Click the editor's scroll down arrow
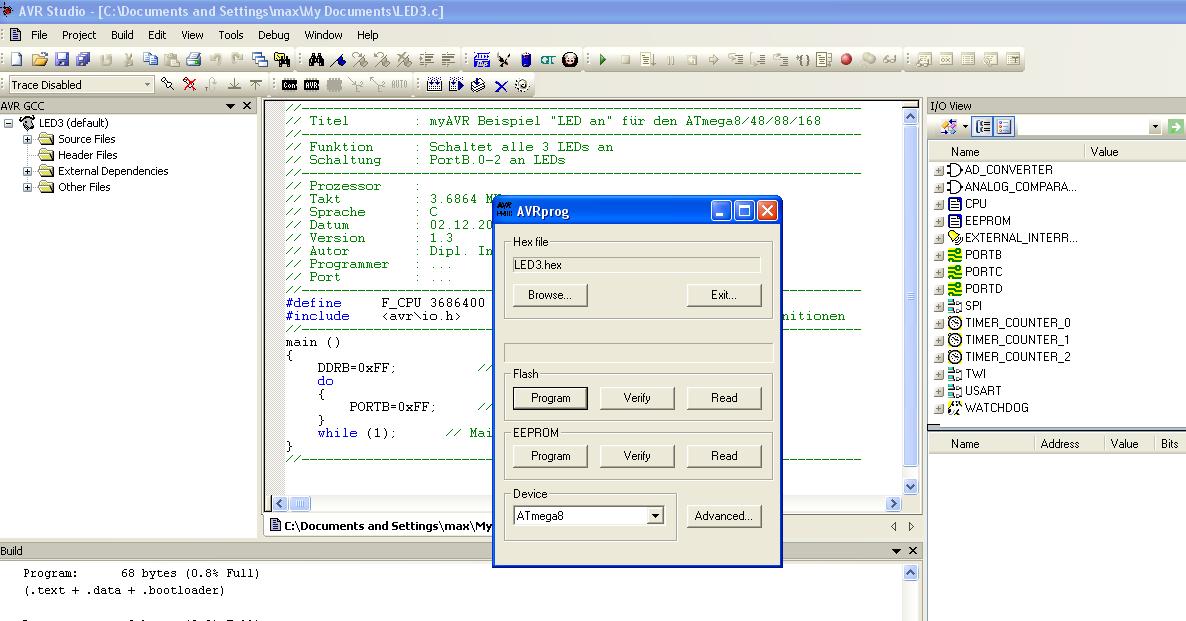This screenshot has height=621, width=1186. click(x=911, y=486)
